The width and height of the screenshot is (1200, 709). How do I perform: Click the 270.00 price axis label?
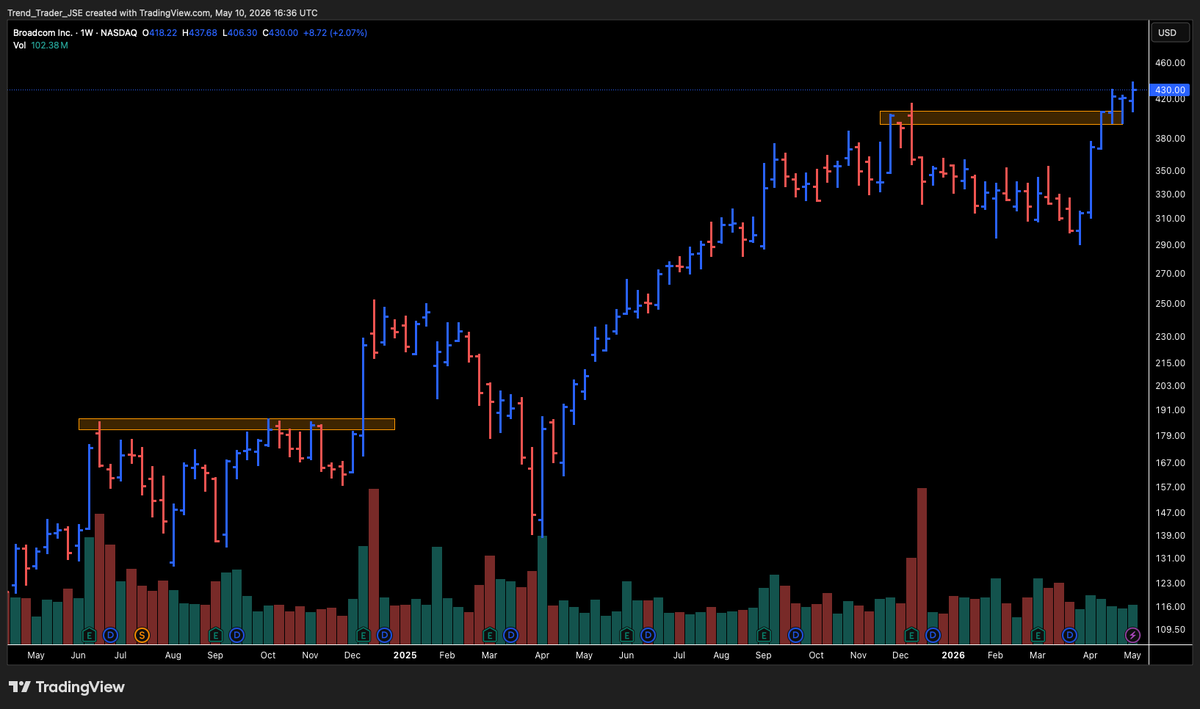[x=1169, y=274]
